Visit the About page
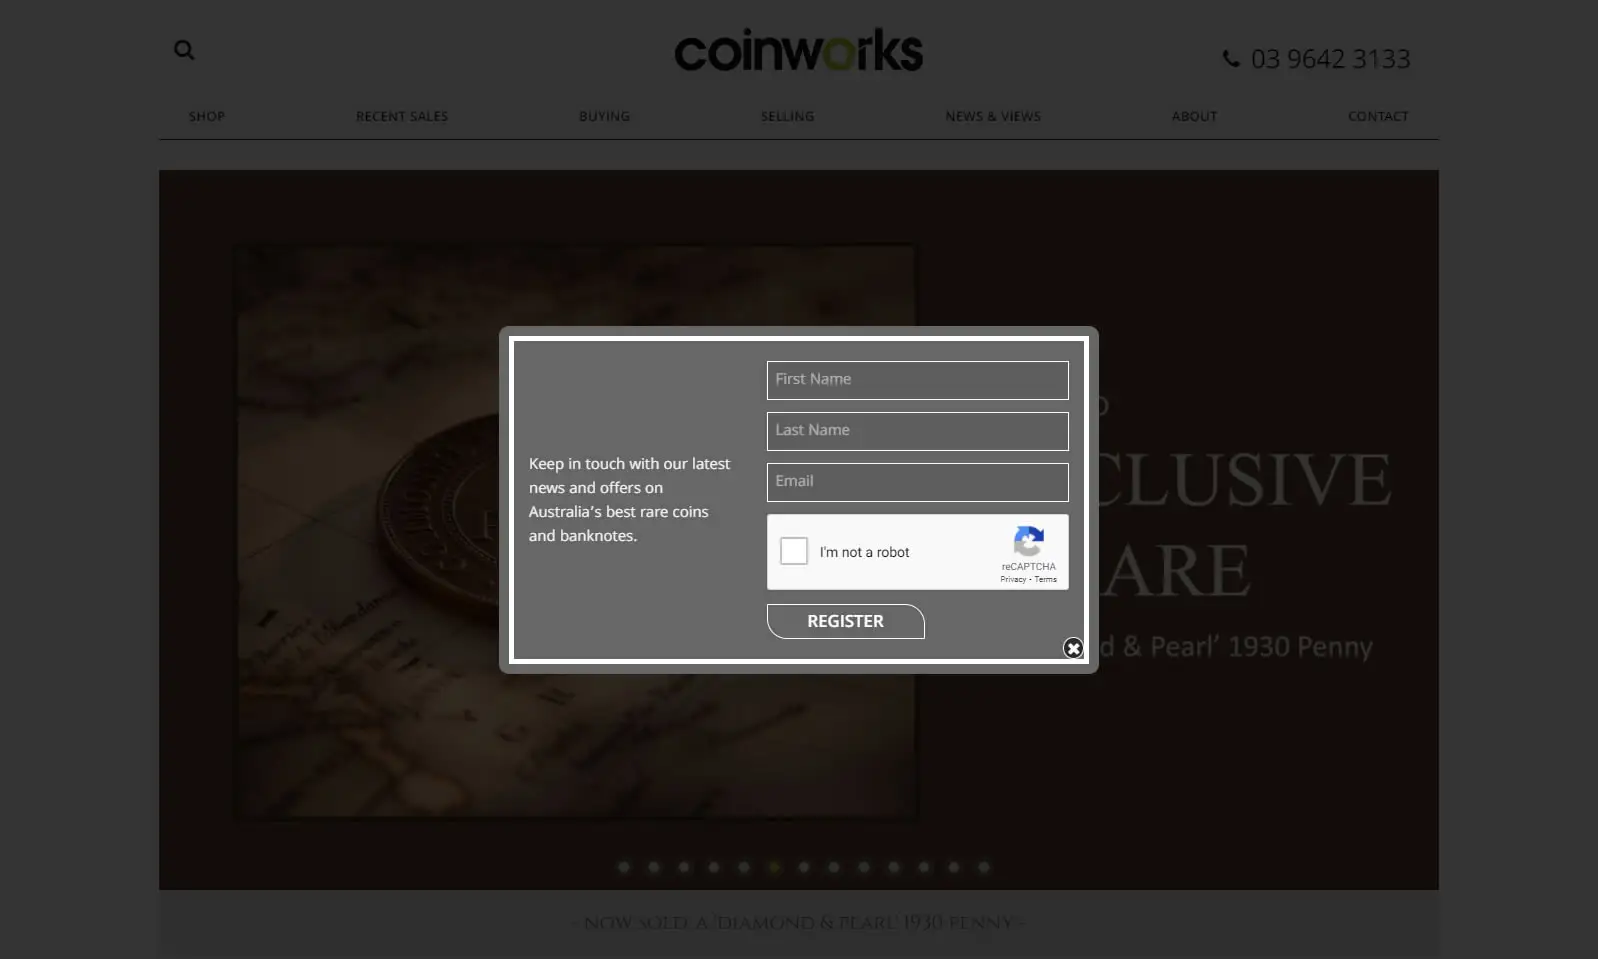 click(x=1194, y=116)
